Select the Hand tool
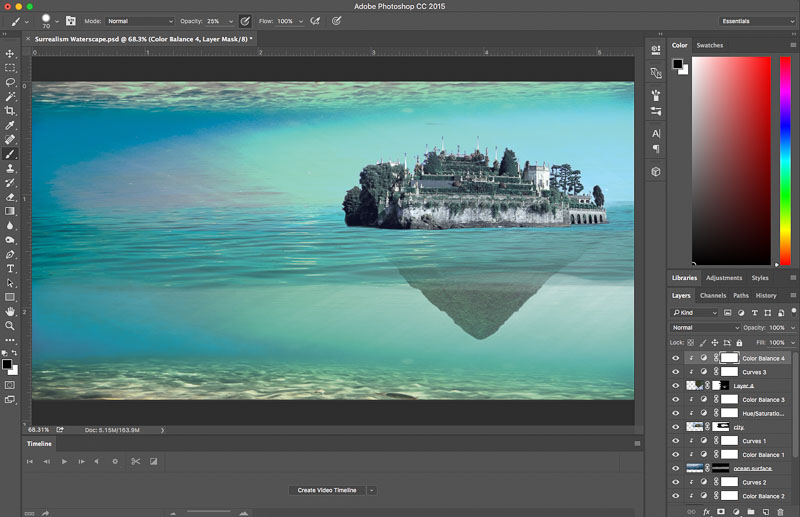 point(10,311)
